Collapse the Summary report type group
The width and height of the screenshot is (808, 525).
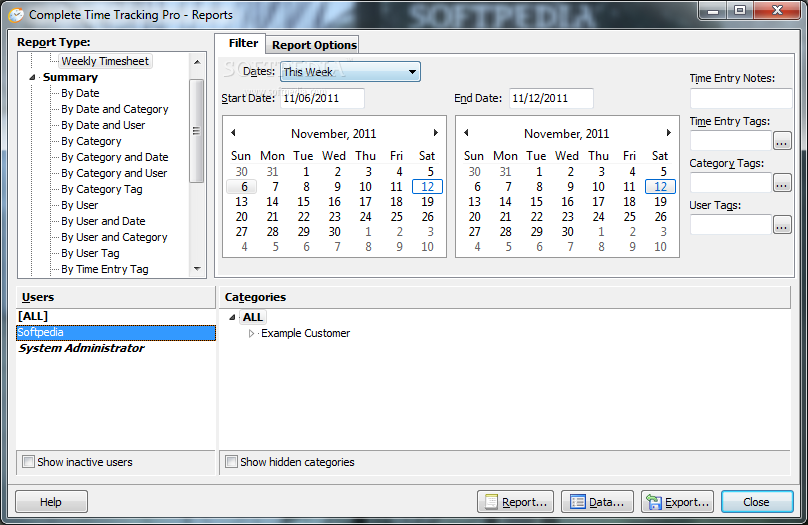[32, 77]
